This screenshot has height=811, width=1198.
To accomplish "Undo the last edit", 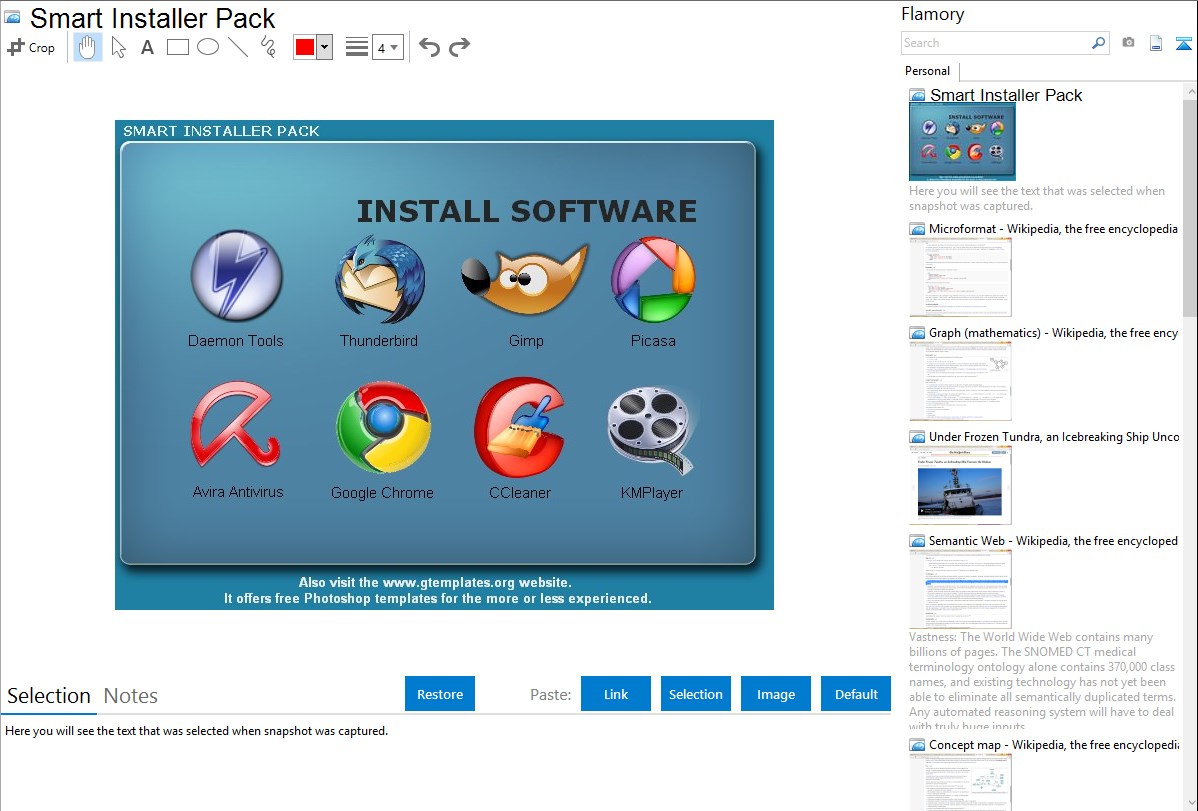I will click(x=429, y=47).
